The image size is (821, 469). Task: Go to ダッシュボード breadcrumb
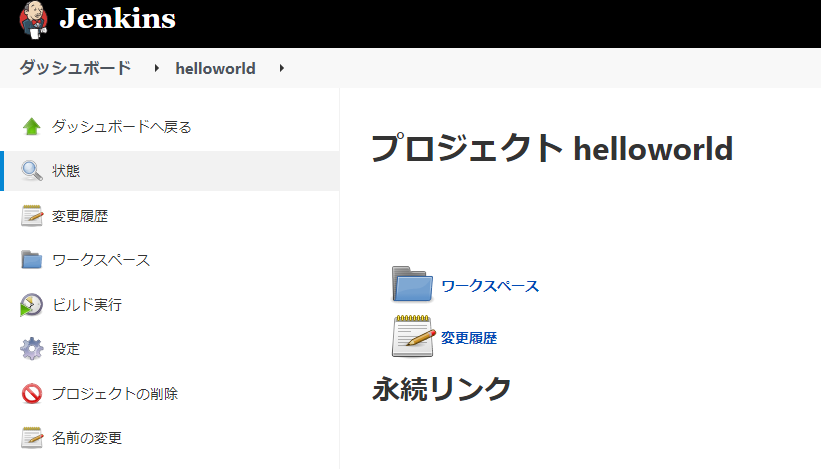coord(75,68)
